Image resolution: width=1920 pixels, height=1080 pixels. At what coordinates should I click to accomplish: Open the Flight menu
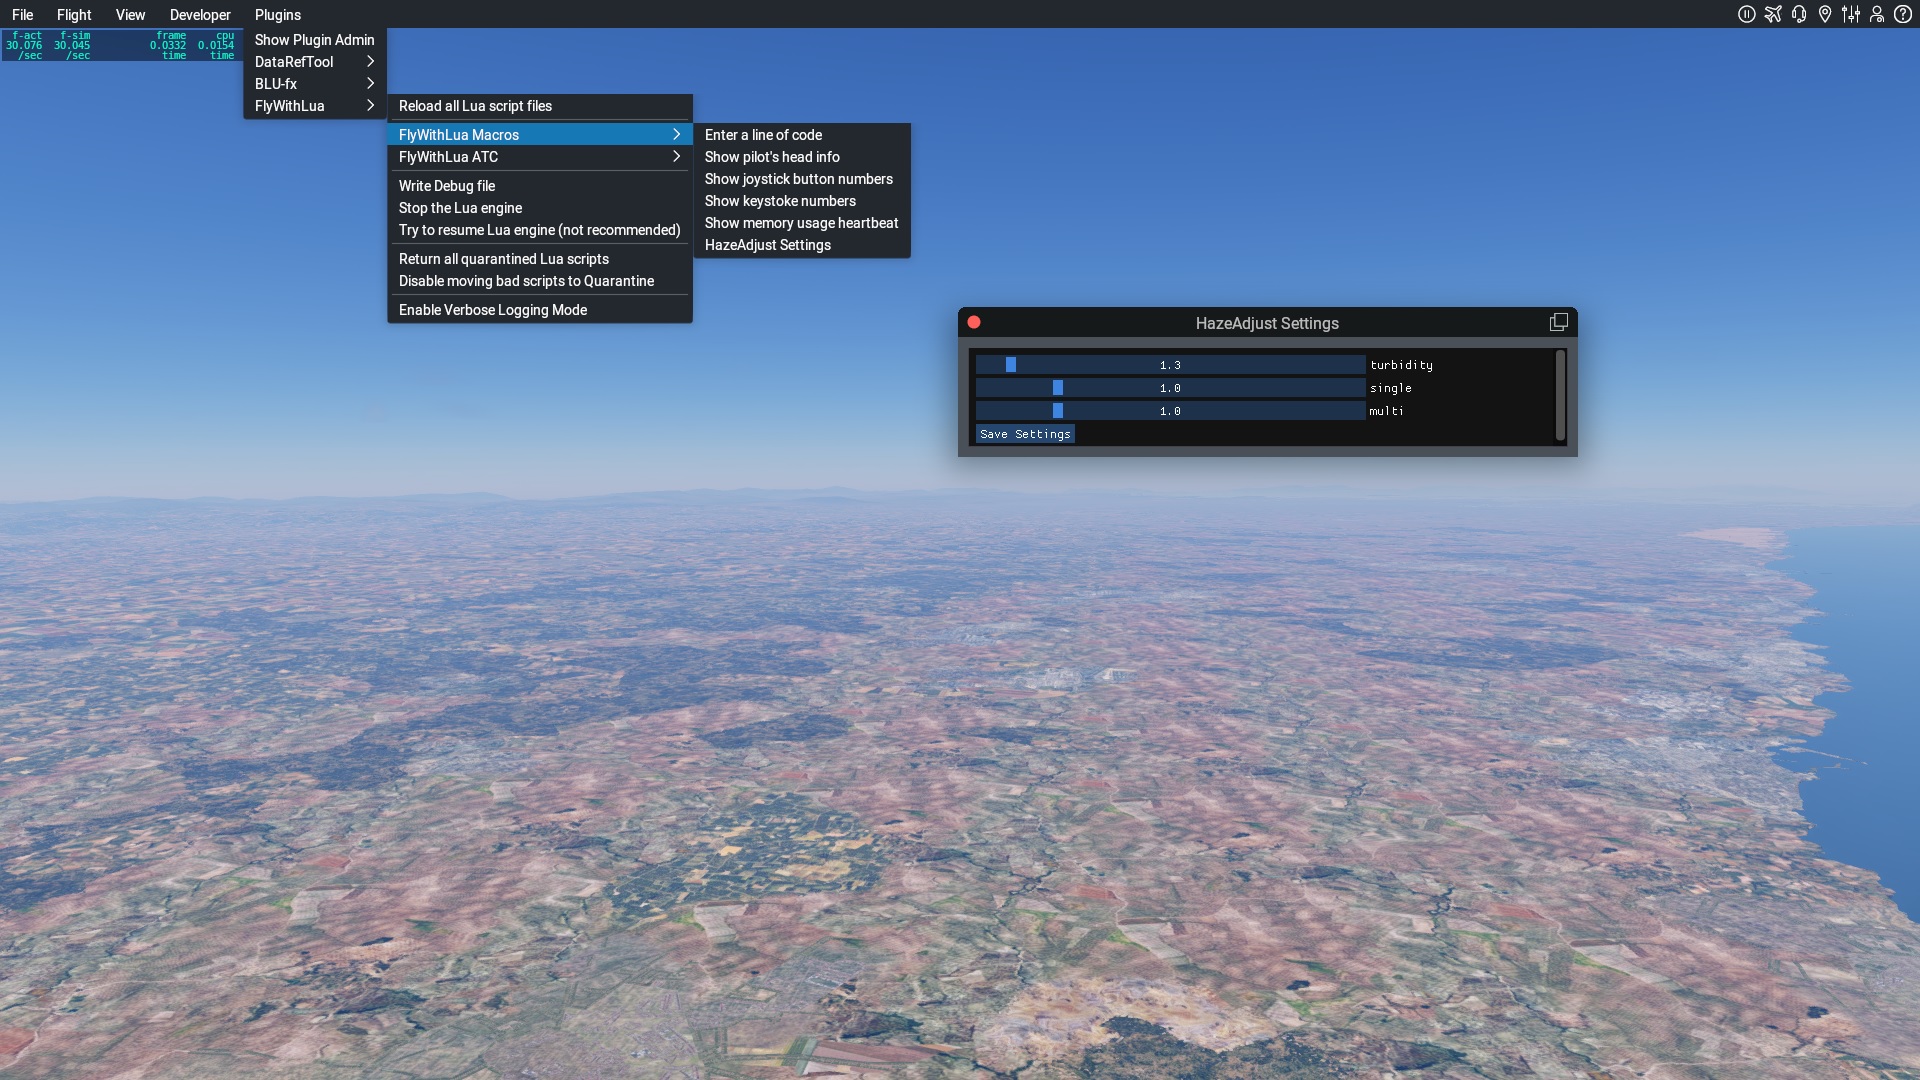tap(74, 15)
